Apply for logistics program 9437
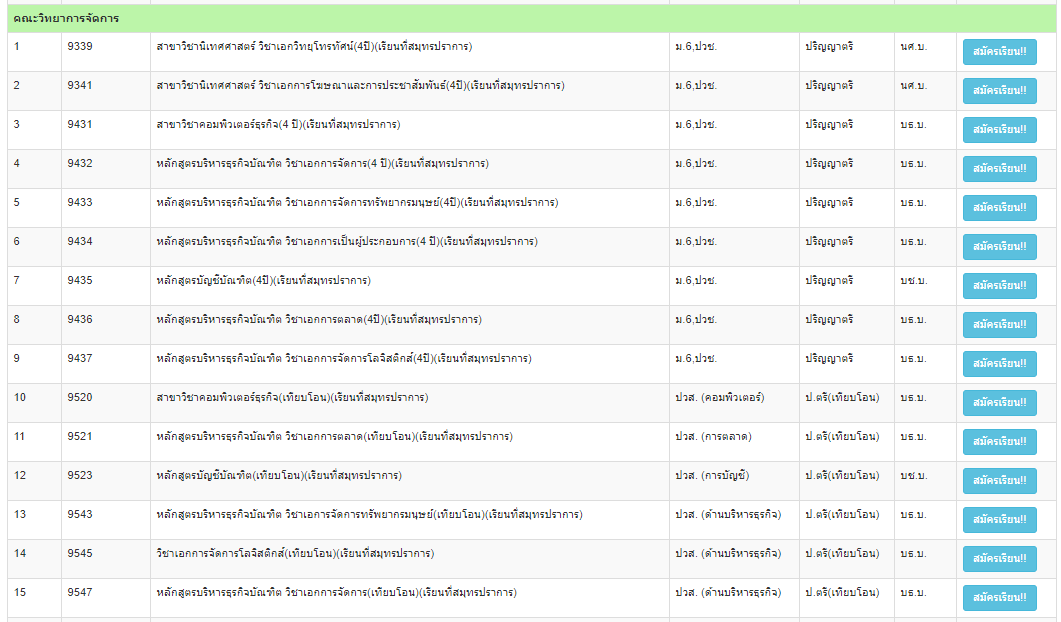 click(x=999, y=364)
